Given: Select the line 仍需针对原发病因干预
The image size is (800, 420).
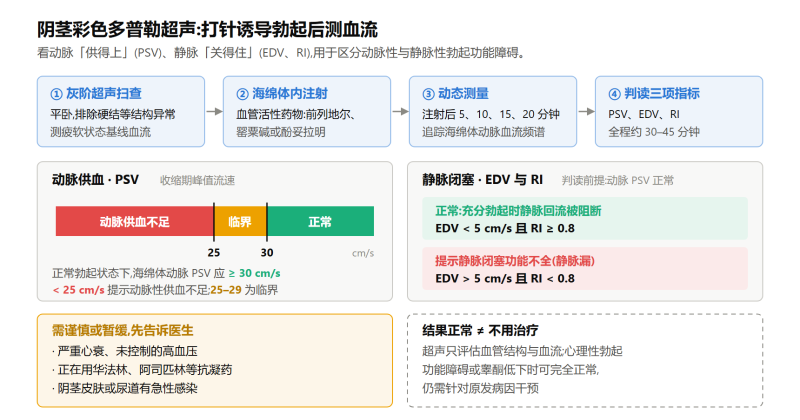Looking at the screenshot, I should click(x=481, y=388).
